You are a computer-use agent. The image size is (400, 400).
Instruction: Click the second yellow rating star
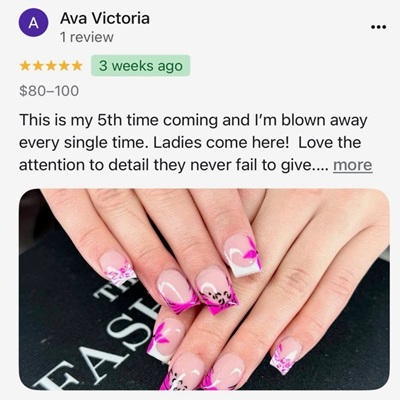coord(38,66)
